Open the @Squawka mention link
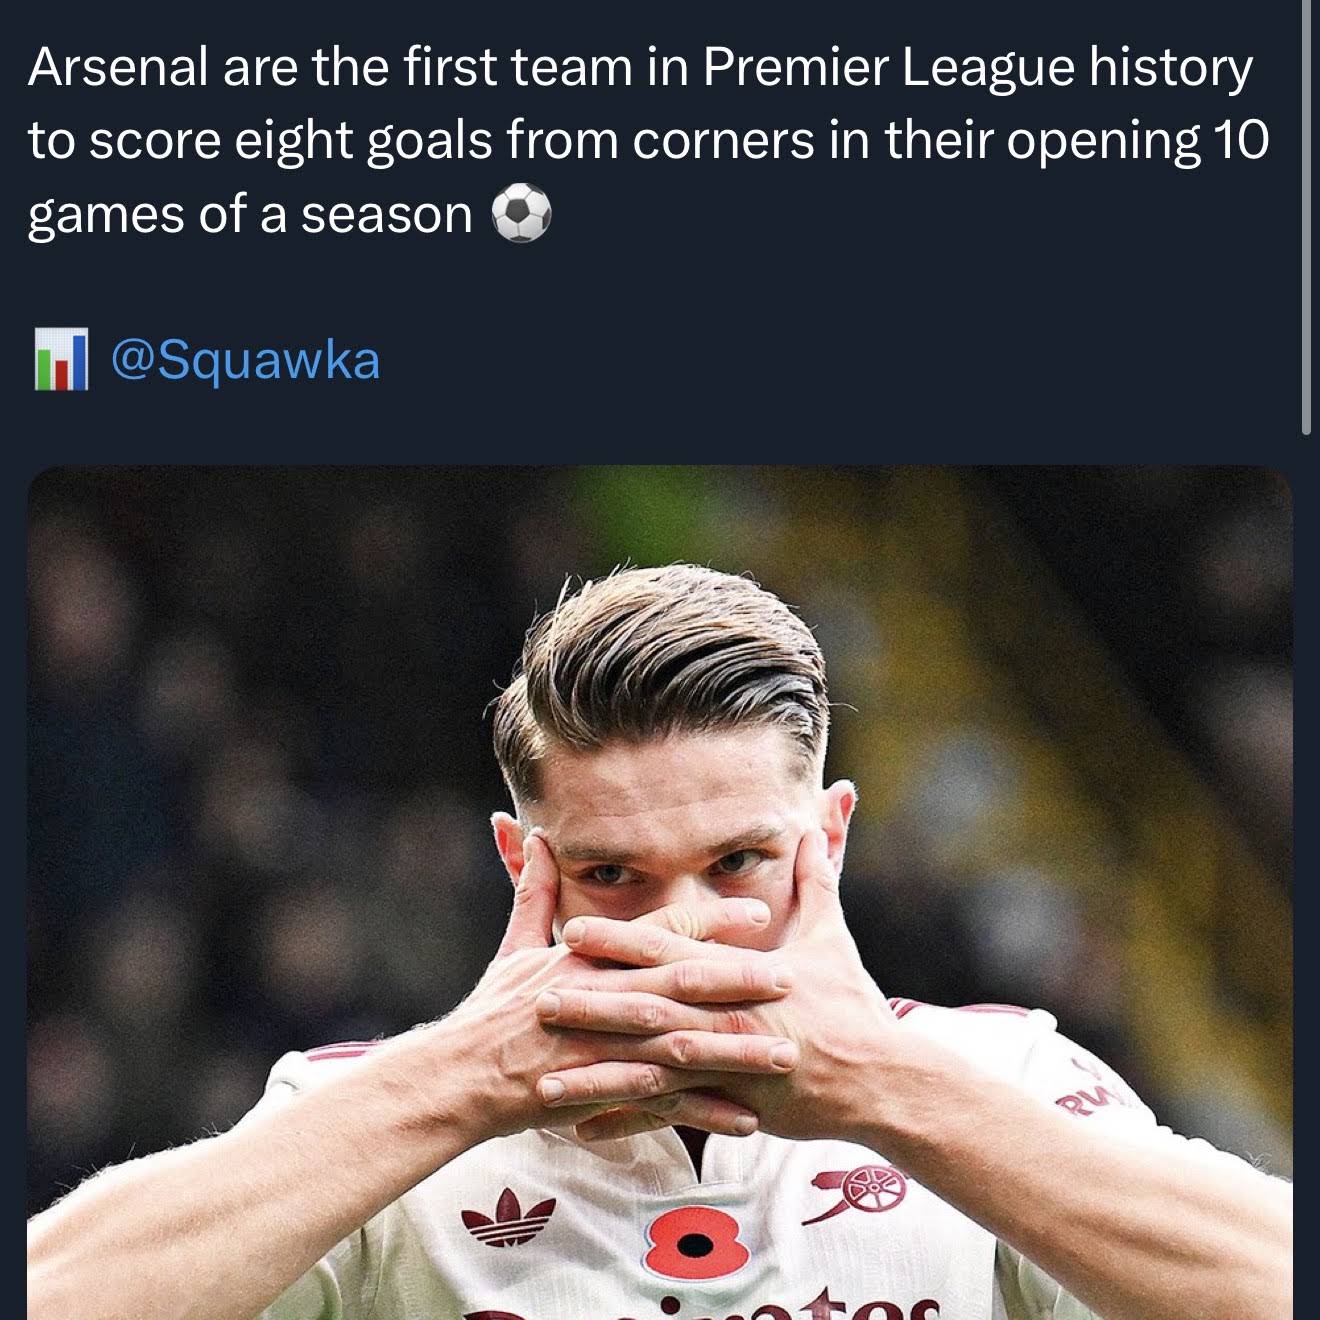 245,360
